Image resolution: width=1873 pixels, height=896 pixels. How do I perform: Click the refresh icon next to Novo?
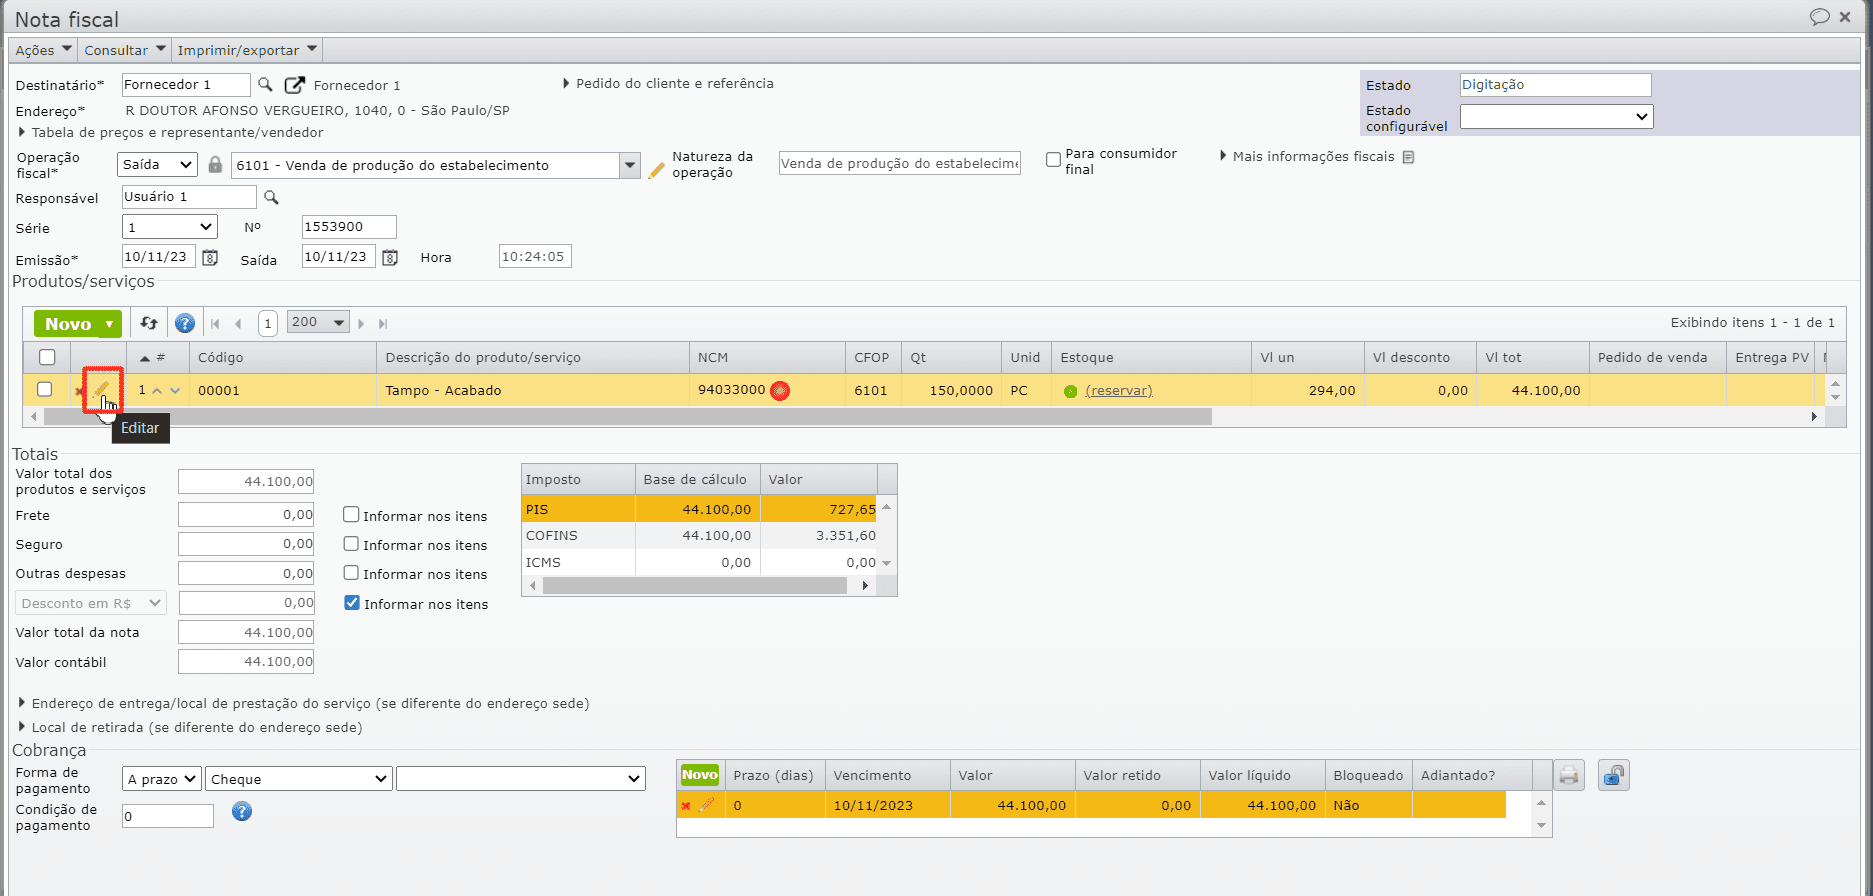click(x=149, y=323)
